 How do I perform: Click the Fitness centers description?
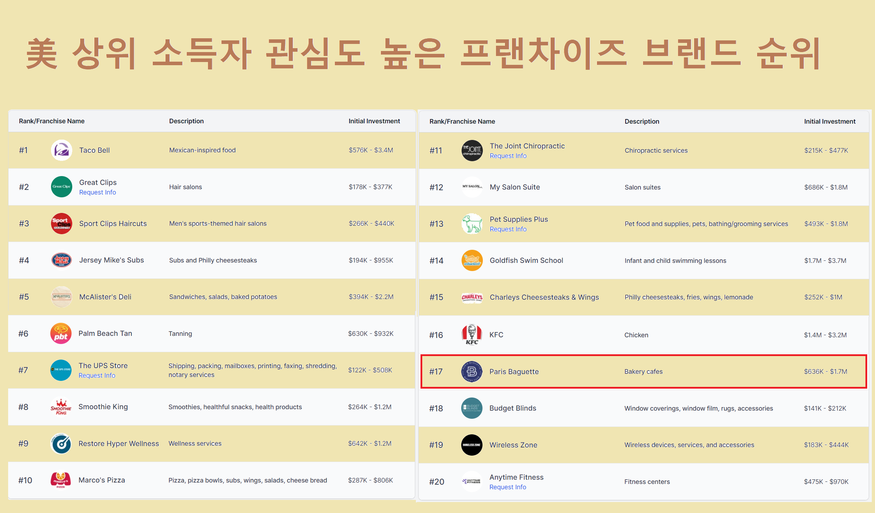[x=647, y=482]
